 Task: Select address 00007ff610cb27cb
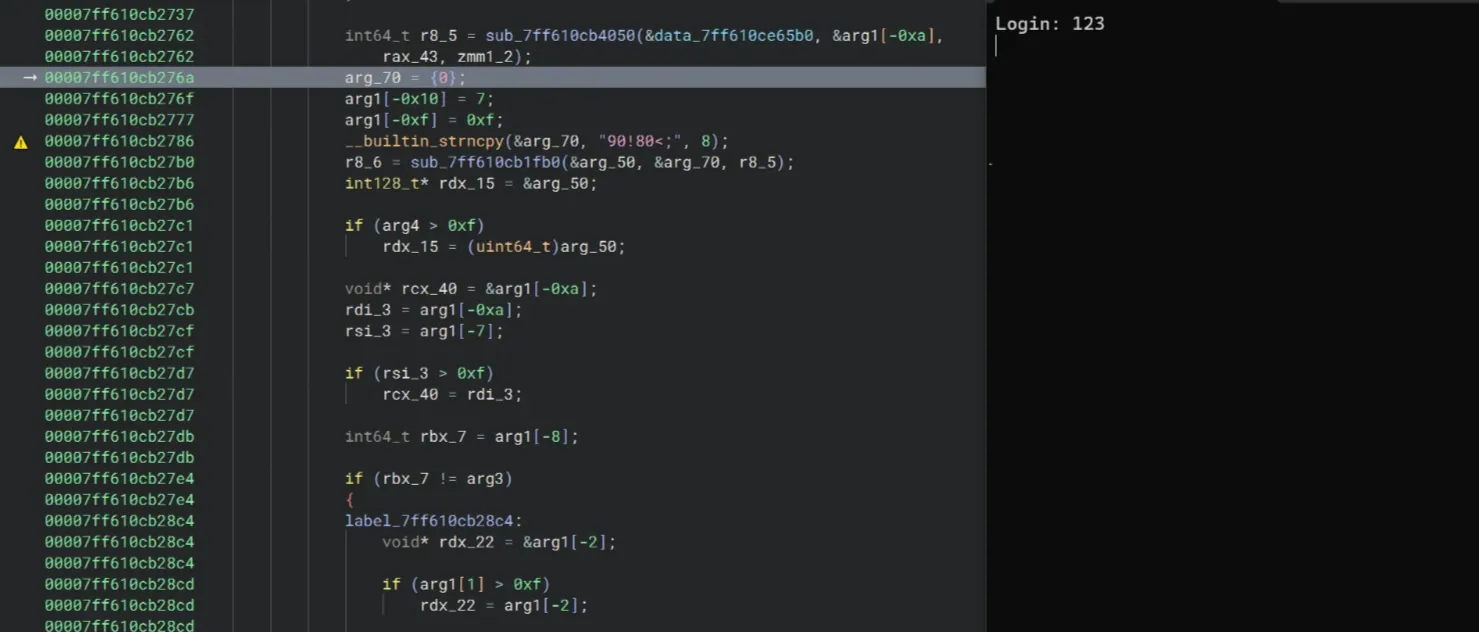pyautogui.click(x=119, y=310)
